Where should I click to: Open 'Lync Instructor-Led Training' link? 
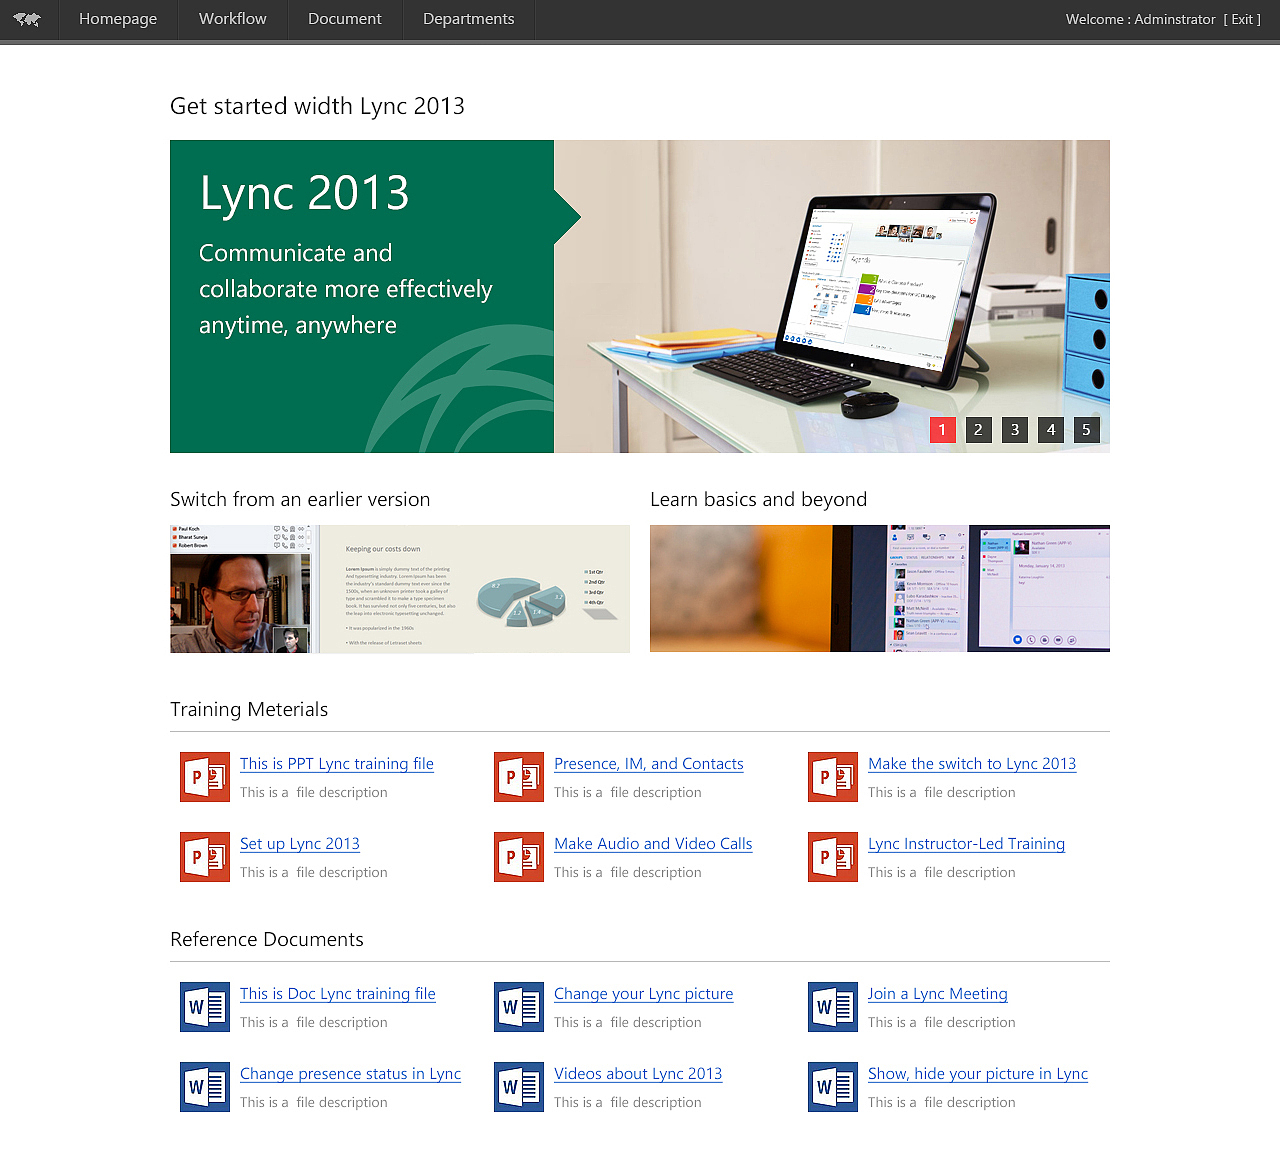tap(967, 844)
